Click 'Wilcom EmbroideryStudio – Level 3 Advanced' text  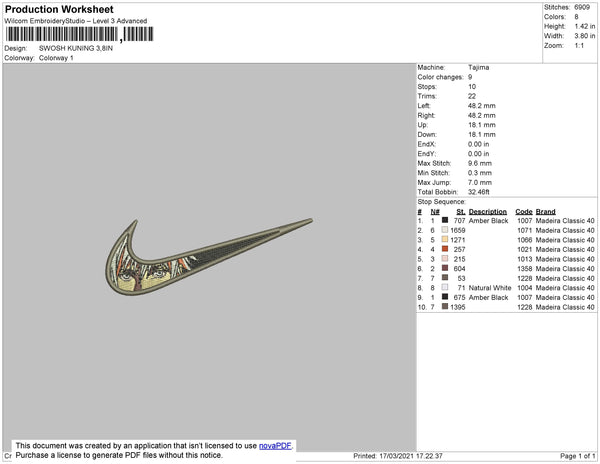pyautogui.click(x=76, y=21)
